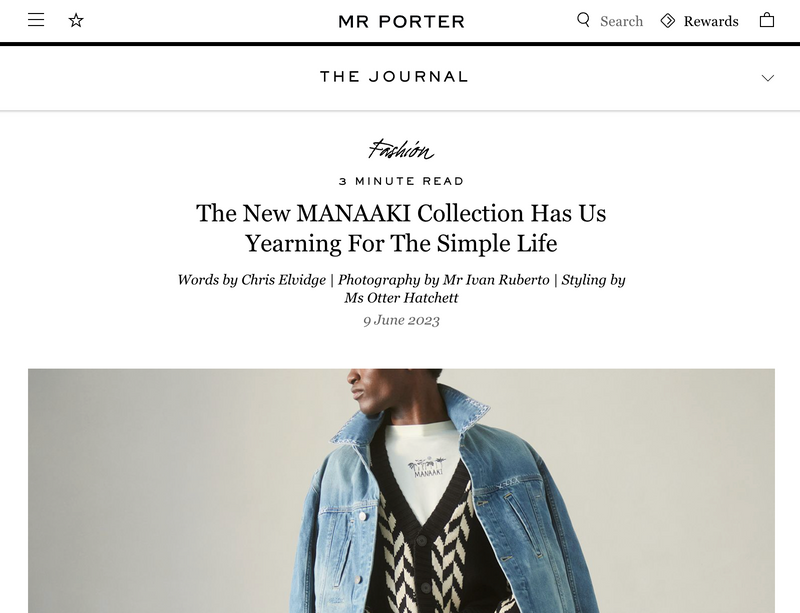800x613 pixels.
Task: Toggle the wishlist star icon
Action: tap(75, 18)
